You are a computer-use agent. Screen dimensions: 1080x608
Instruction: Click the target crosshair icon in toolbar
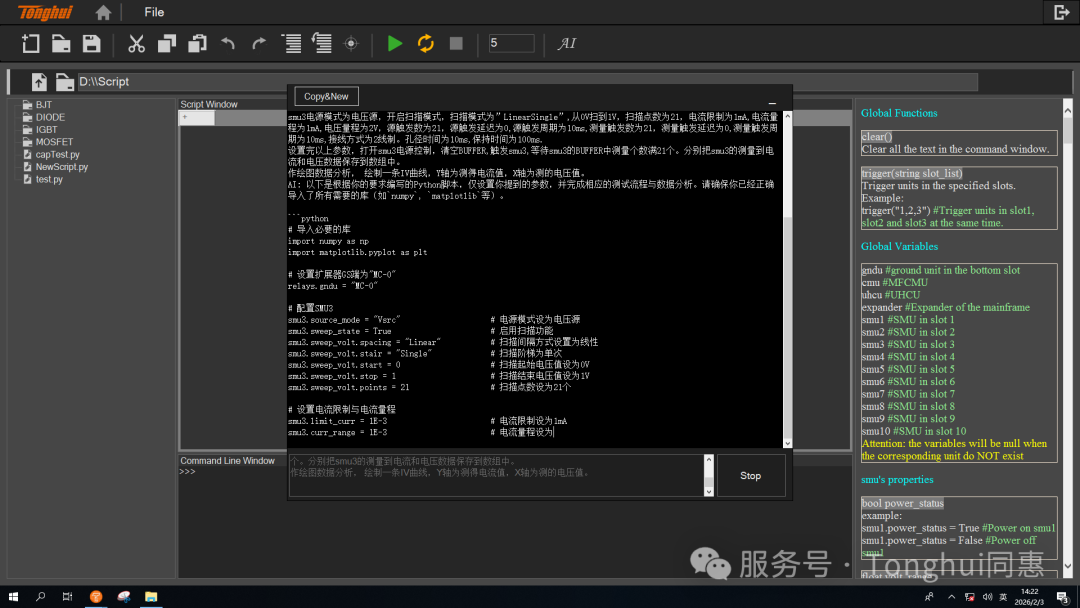tap(351, 43)
